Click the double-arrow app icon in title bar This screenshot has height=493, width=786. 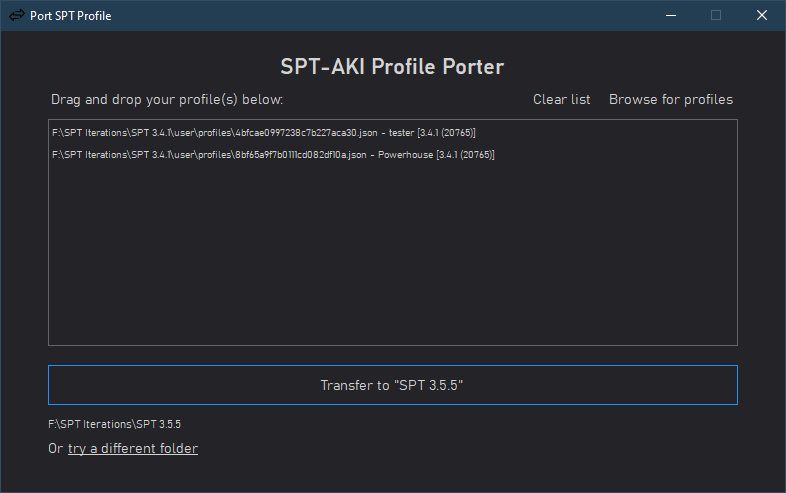pos(17,15)
